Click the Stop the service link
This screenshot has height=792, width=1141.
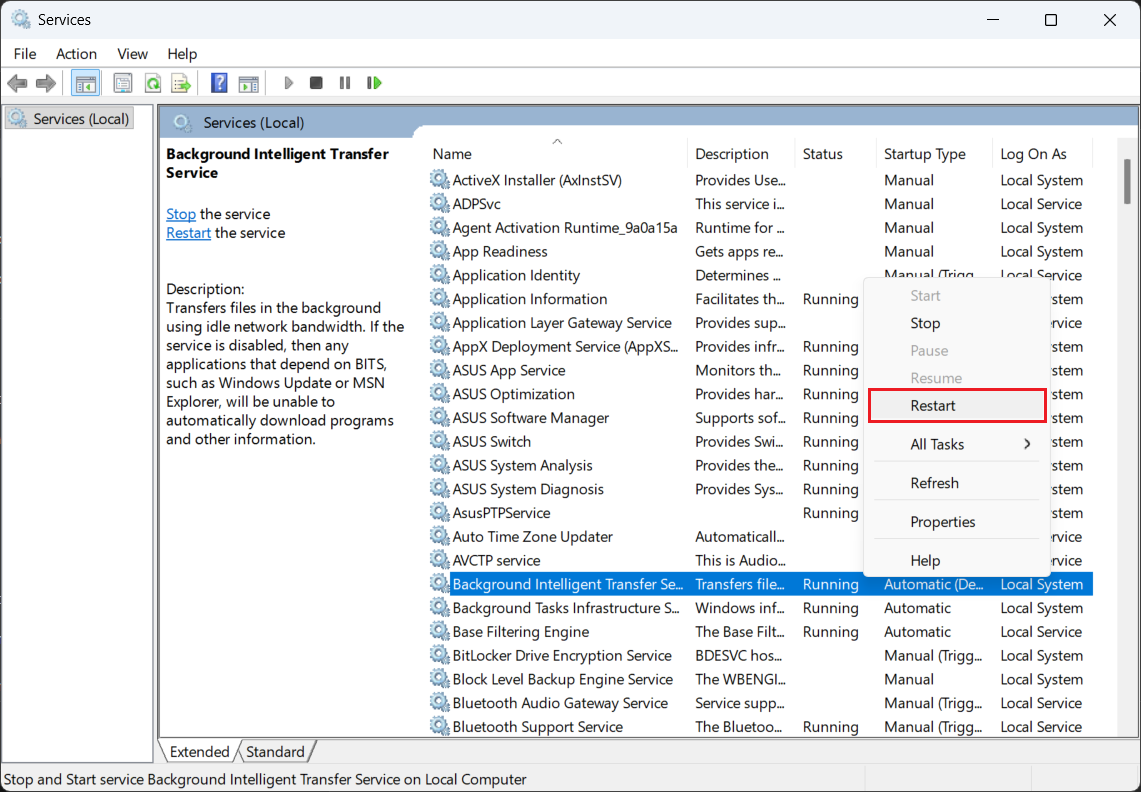point(181,214)
